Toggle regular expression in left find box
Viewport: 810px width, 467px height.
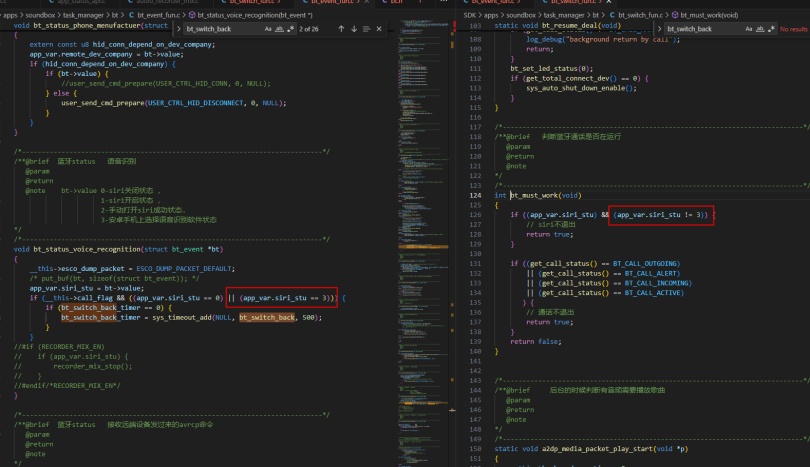point(290,29)
